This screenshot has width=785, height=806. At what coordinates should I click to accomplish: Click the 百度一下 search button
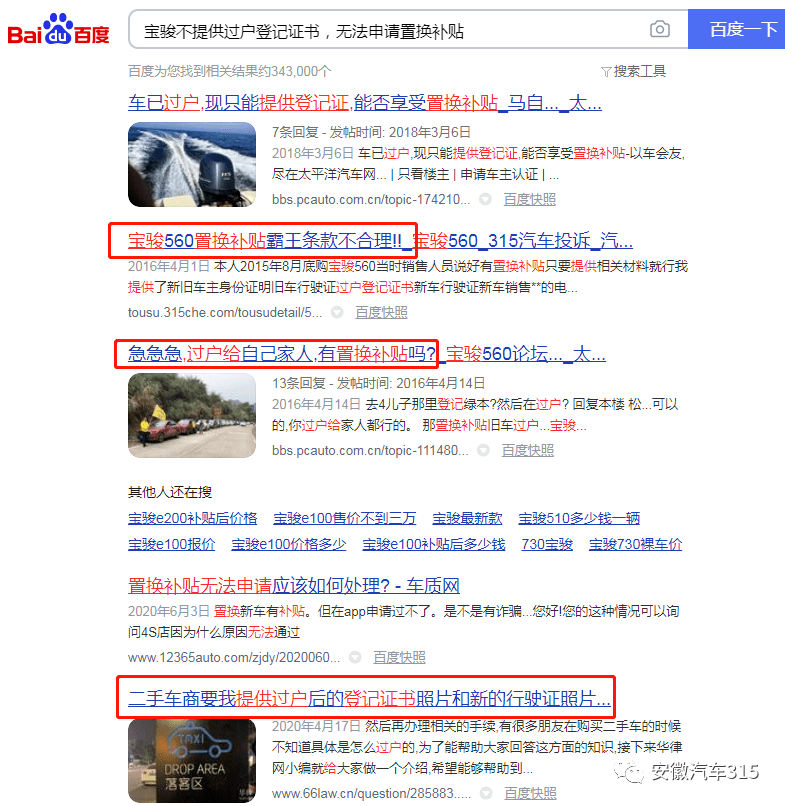coord(737,29)
